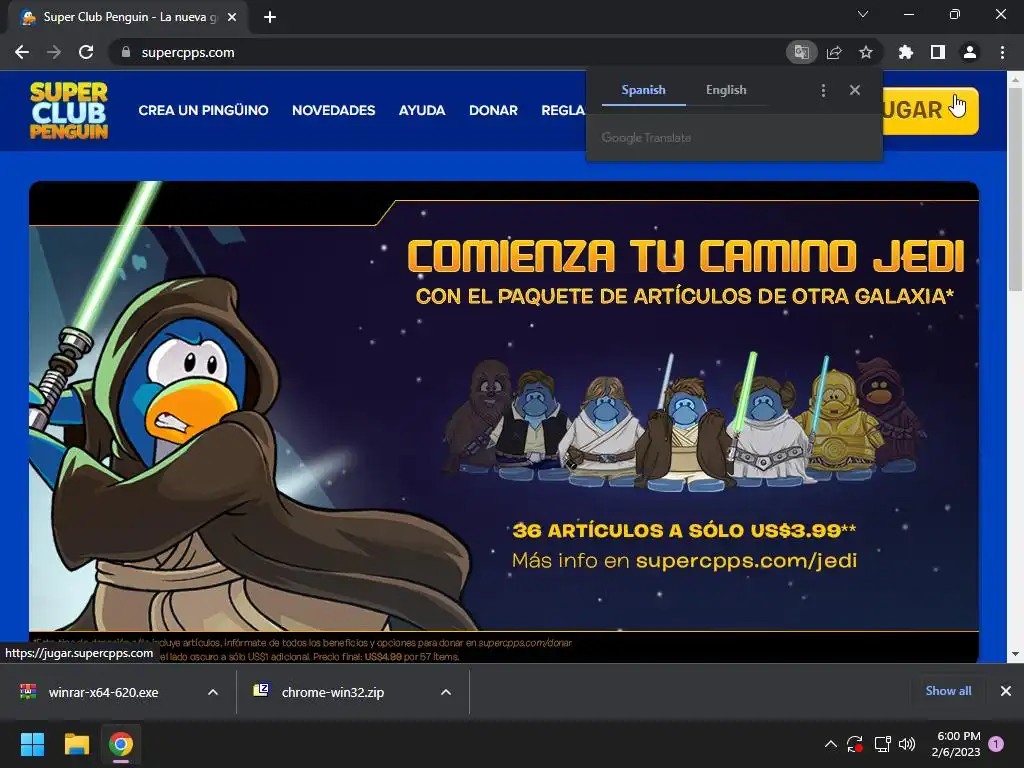Open the Extensions puzzle icon

(906, 52)
